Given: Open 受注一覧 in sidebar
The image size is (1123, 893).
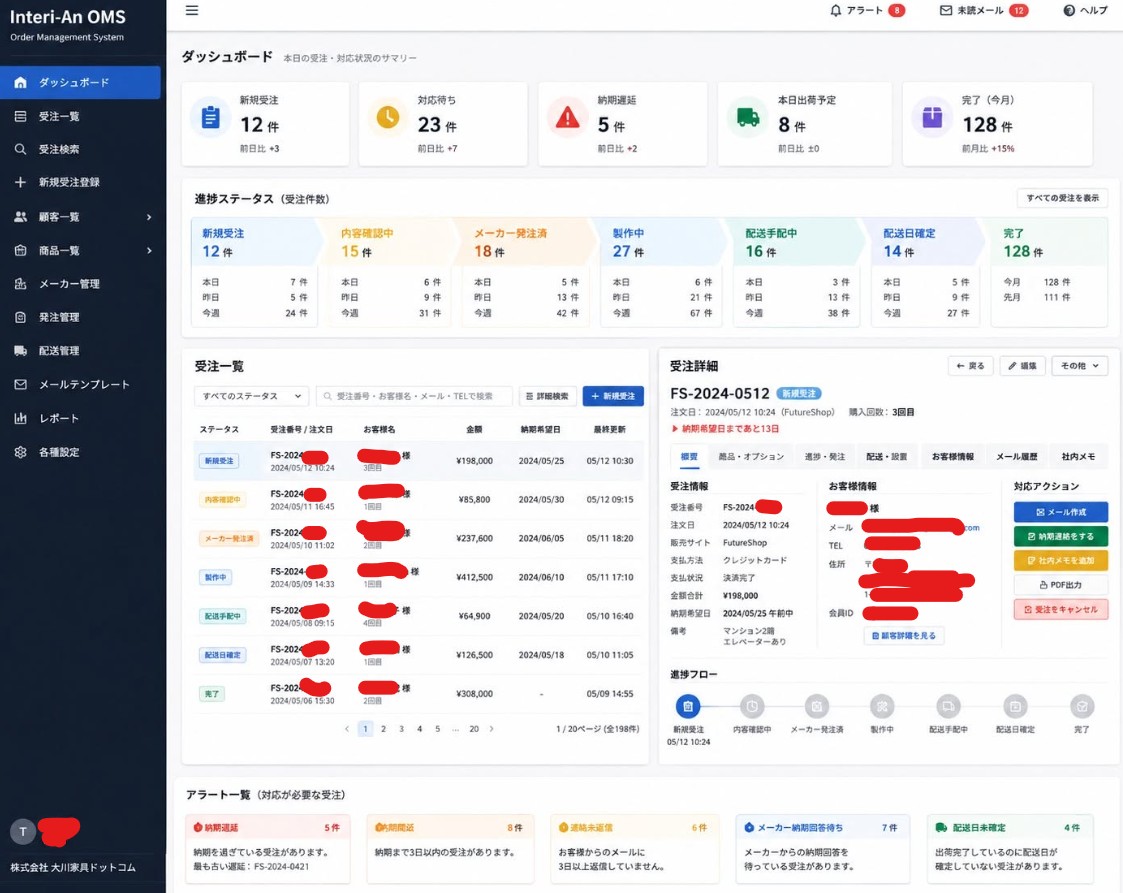Looking at the screenshot, I should tap(80, 116).
